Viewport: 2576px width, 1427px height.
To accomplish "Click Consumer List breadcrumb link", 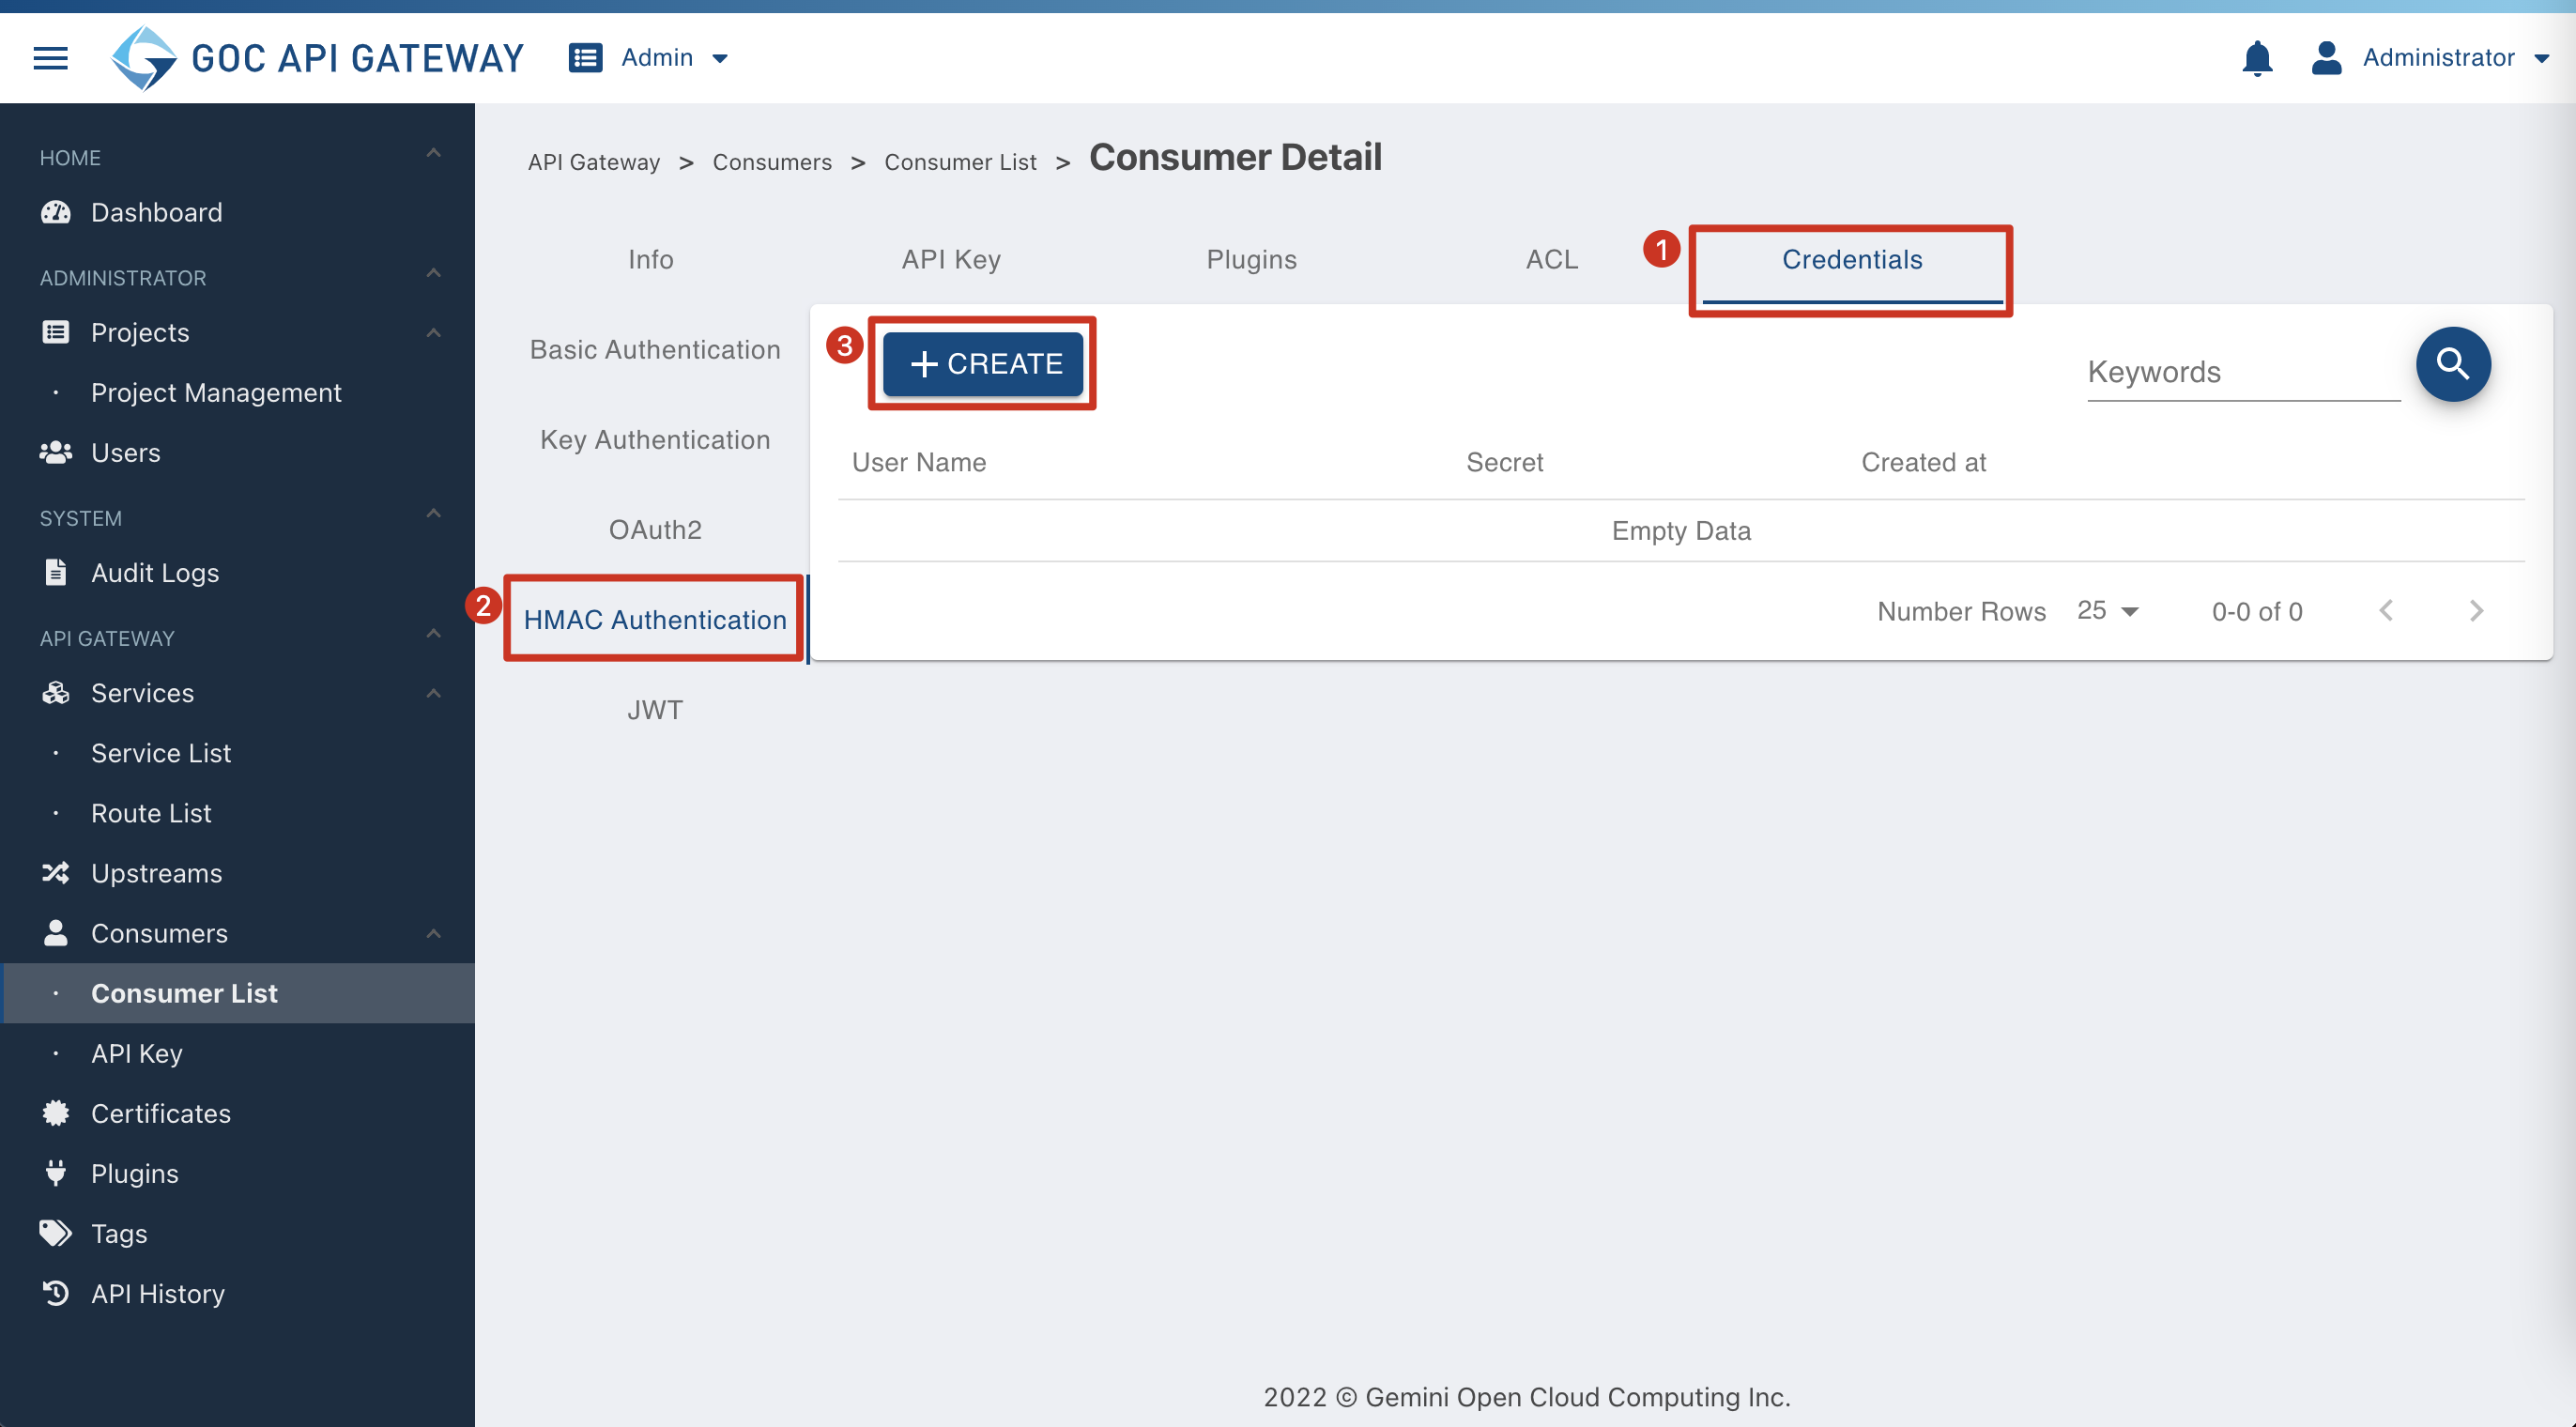I will [x=960, y=162].
